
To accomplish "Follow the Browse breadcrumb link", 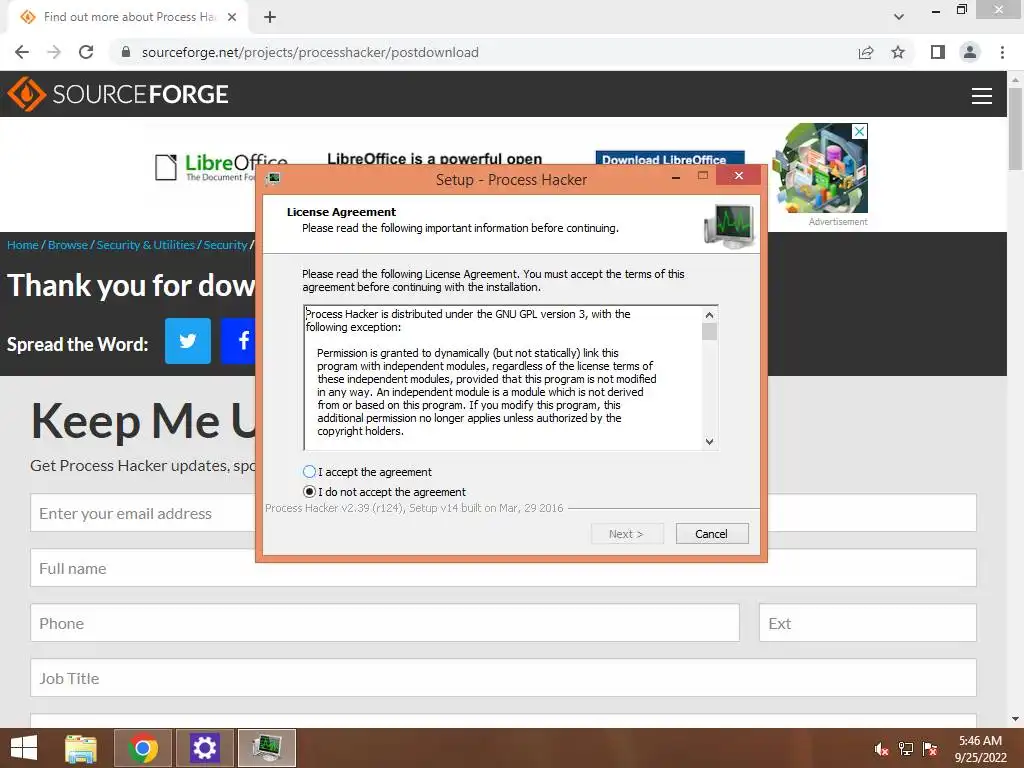I will [68, 245].
